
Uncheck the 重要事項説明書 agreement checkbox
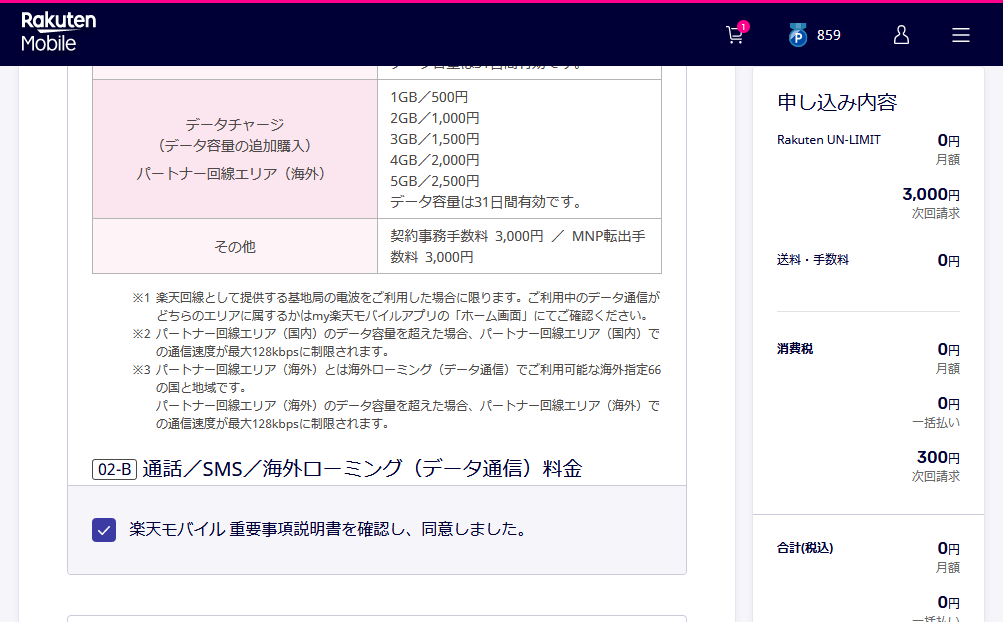click(x=104, y=530)
